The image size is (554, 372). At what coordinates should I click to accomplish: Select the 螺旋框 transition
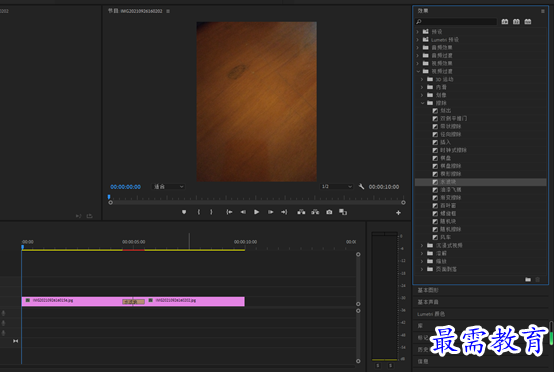click(x=448, y=213)
